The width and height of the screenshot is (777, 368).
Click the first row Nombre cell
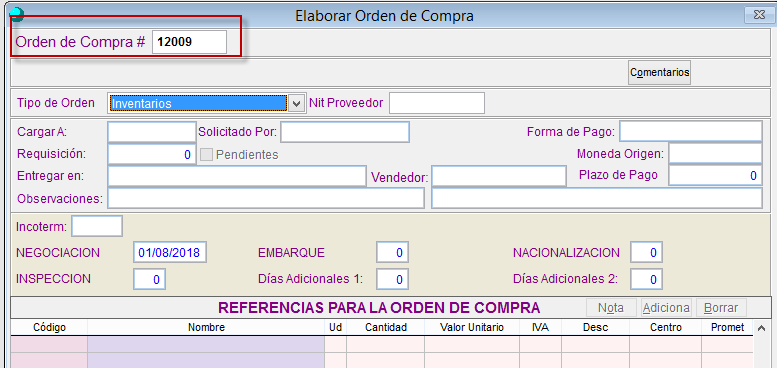tap(206, 344)
